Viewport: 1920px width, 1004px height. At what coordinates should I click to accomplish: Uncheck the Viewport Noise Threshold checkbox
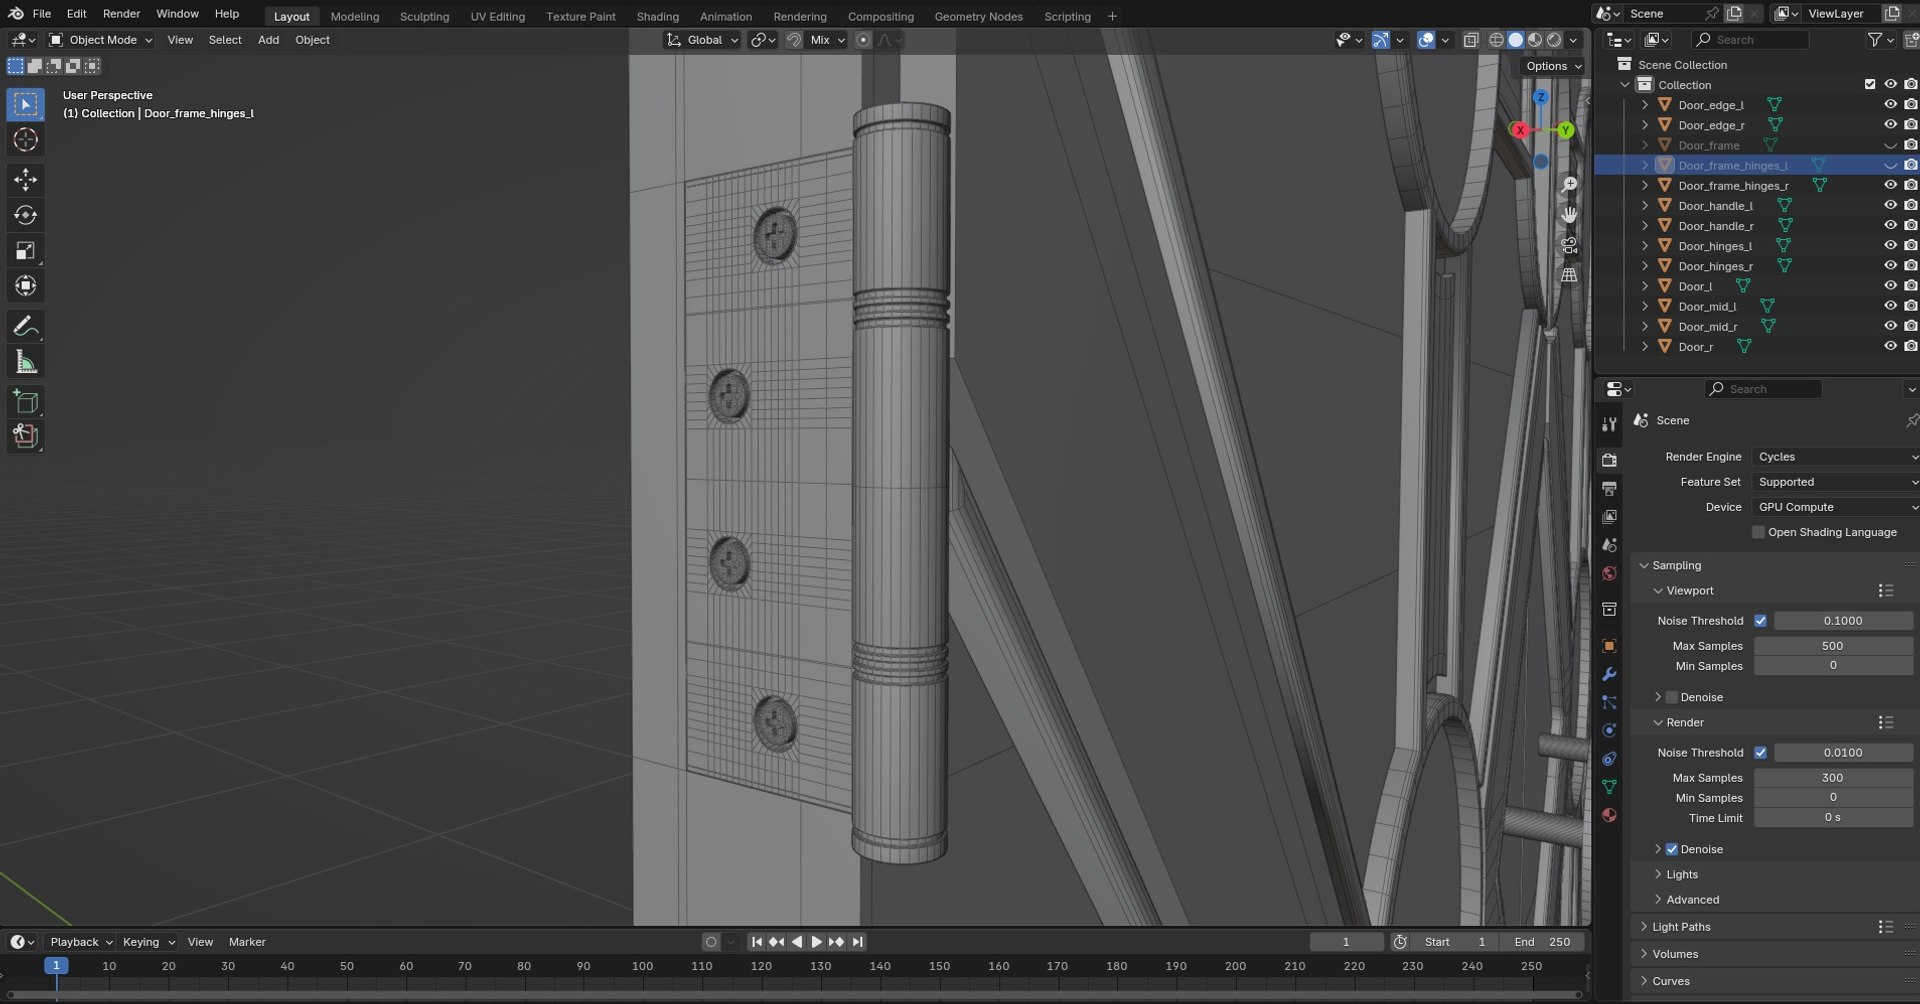click(1760, 621)
